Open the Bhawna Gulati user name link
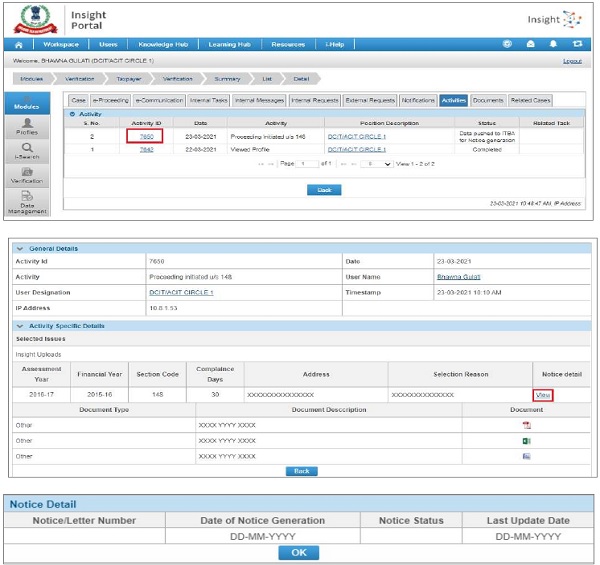 point(458,277)
